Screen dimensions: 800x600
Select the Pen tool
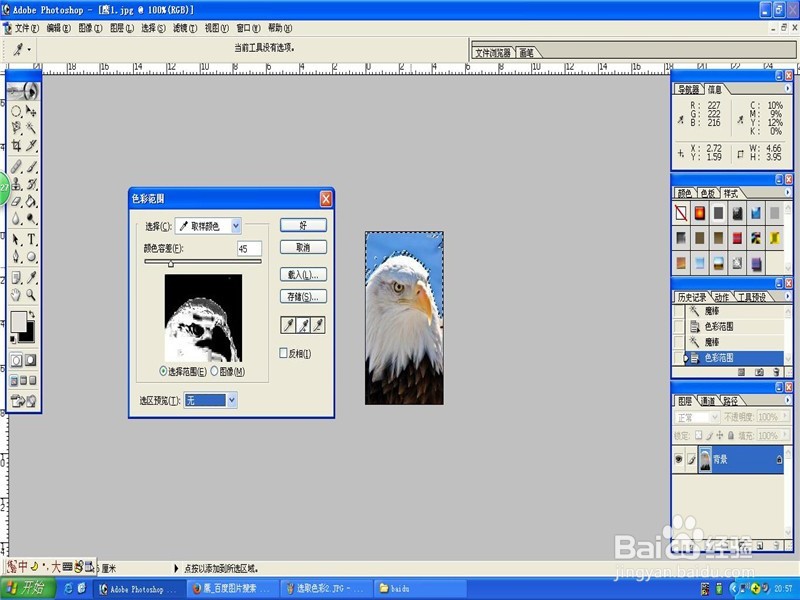pyautogui.click(x=16, y=256)
